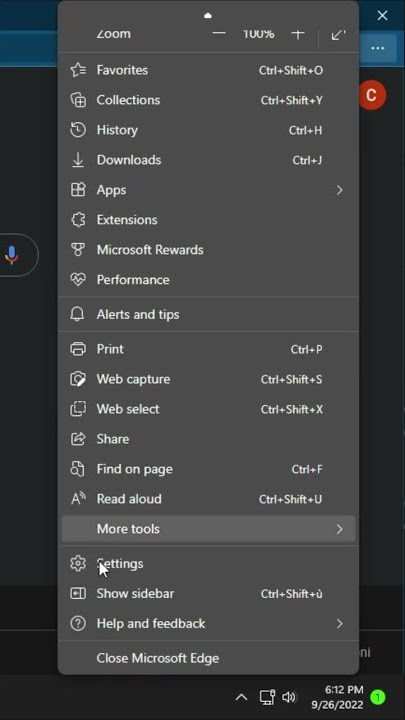Click the Share arrow icon
This screenshot has height=720, width=405.
tap(78, 439)
